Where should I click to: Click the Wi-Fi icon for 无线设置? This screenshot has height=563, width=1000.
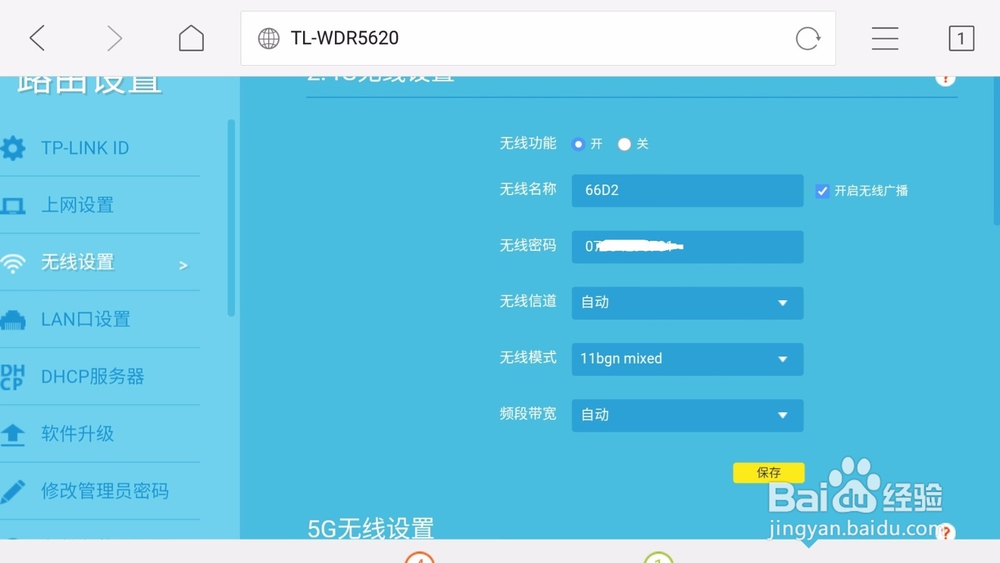point(13,263)
